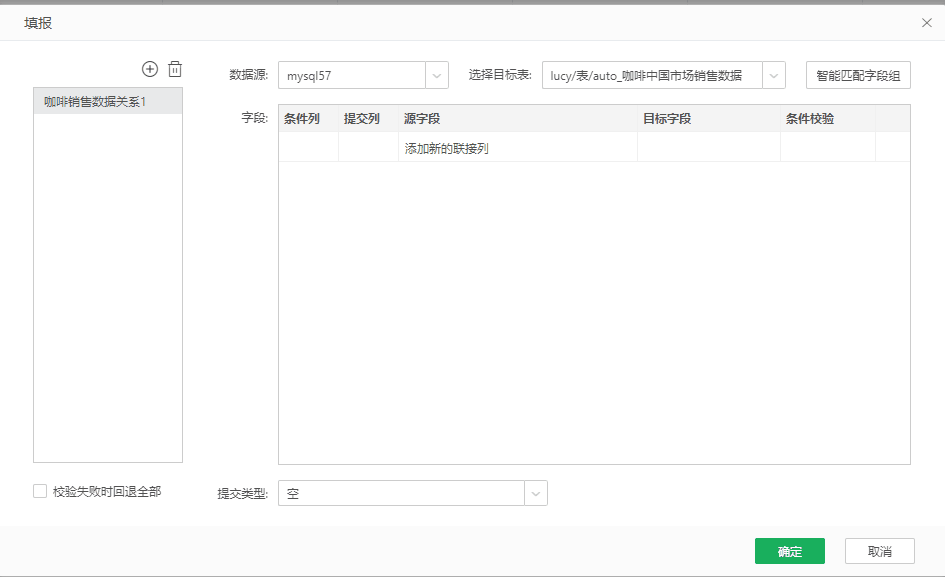Click the 条件校验 column header
This screenshot has height=577, width=945.
click(810, 118)
